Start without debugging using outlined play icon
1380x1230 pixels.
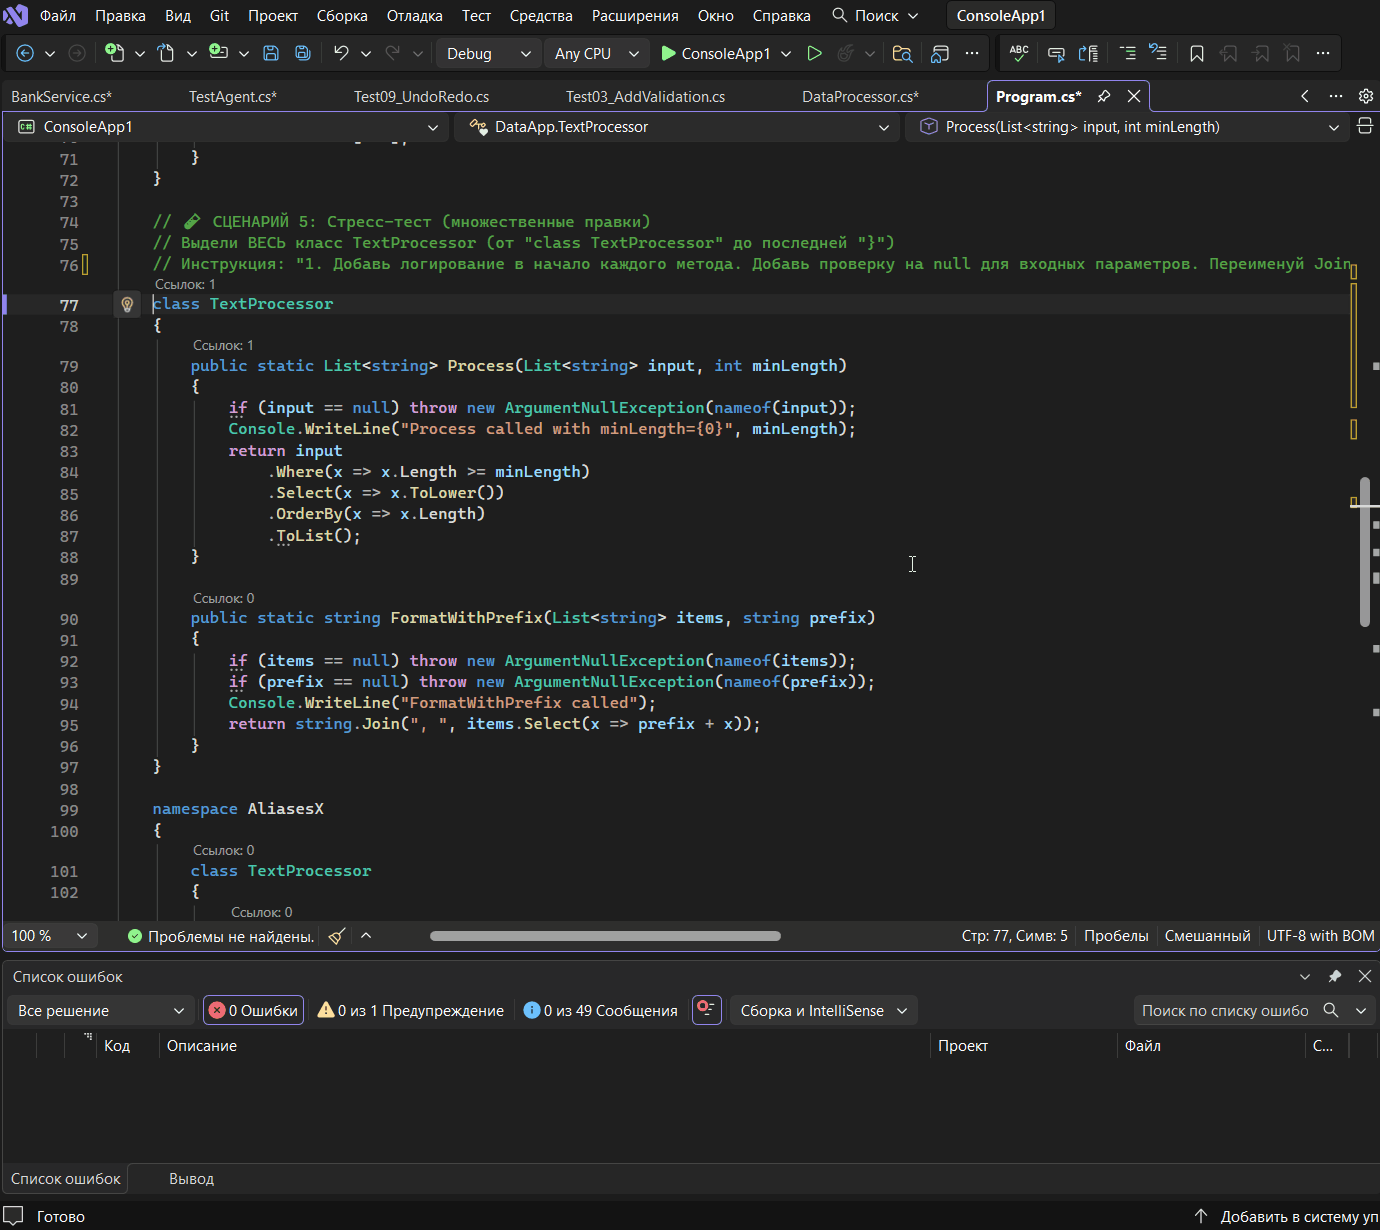point(814,53)
